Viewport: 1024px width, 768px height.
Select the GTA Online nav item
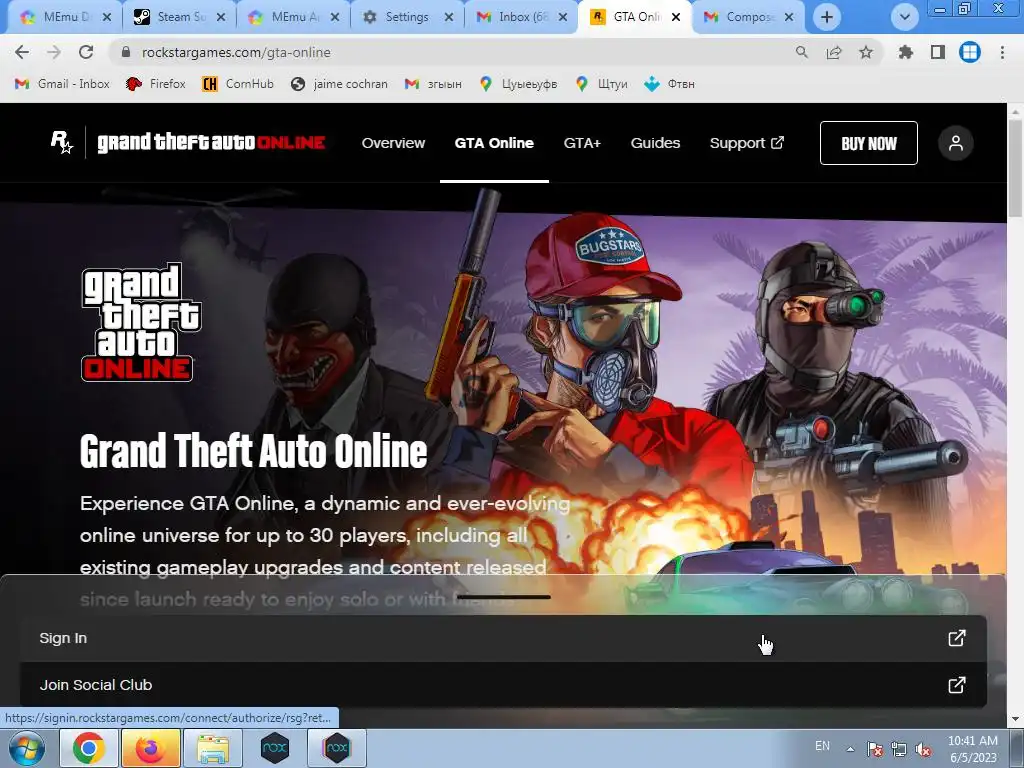[494, 142]
